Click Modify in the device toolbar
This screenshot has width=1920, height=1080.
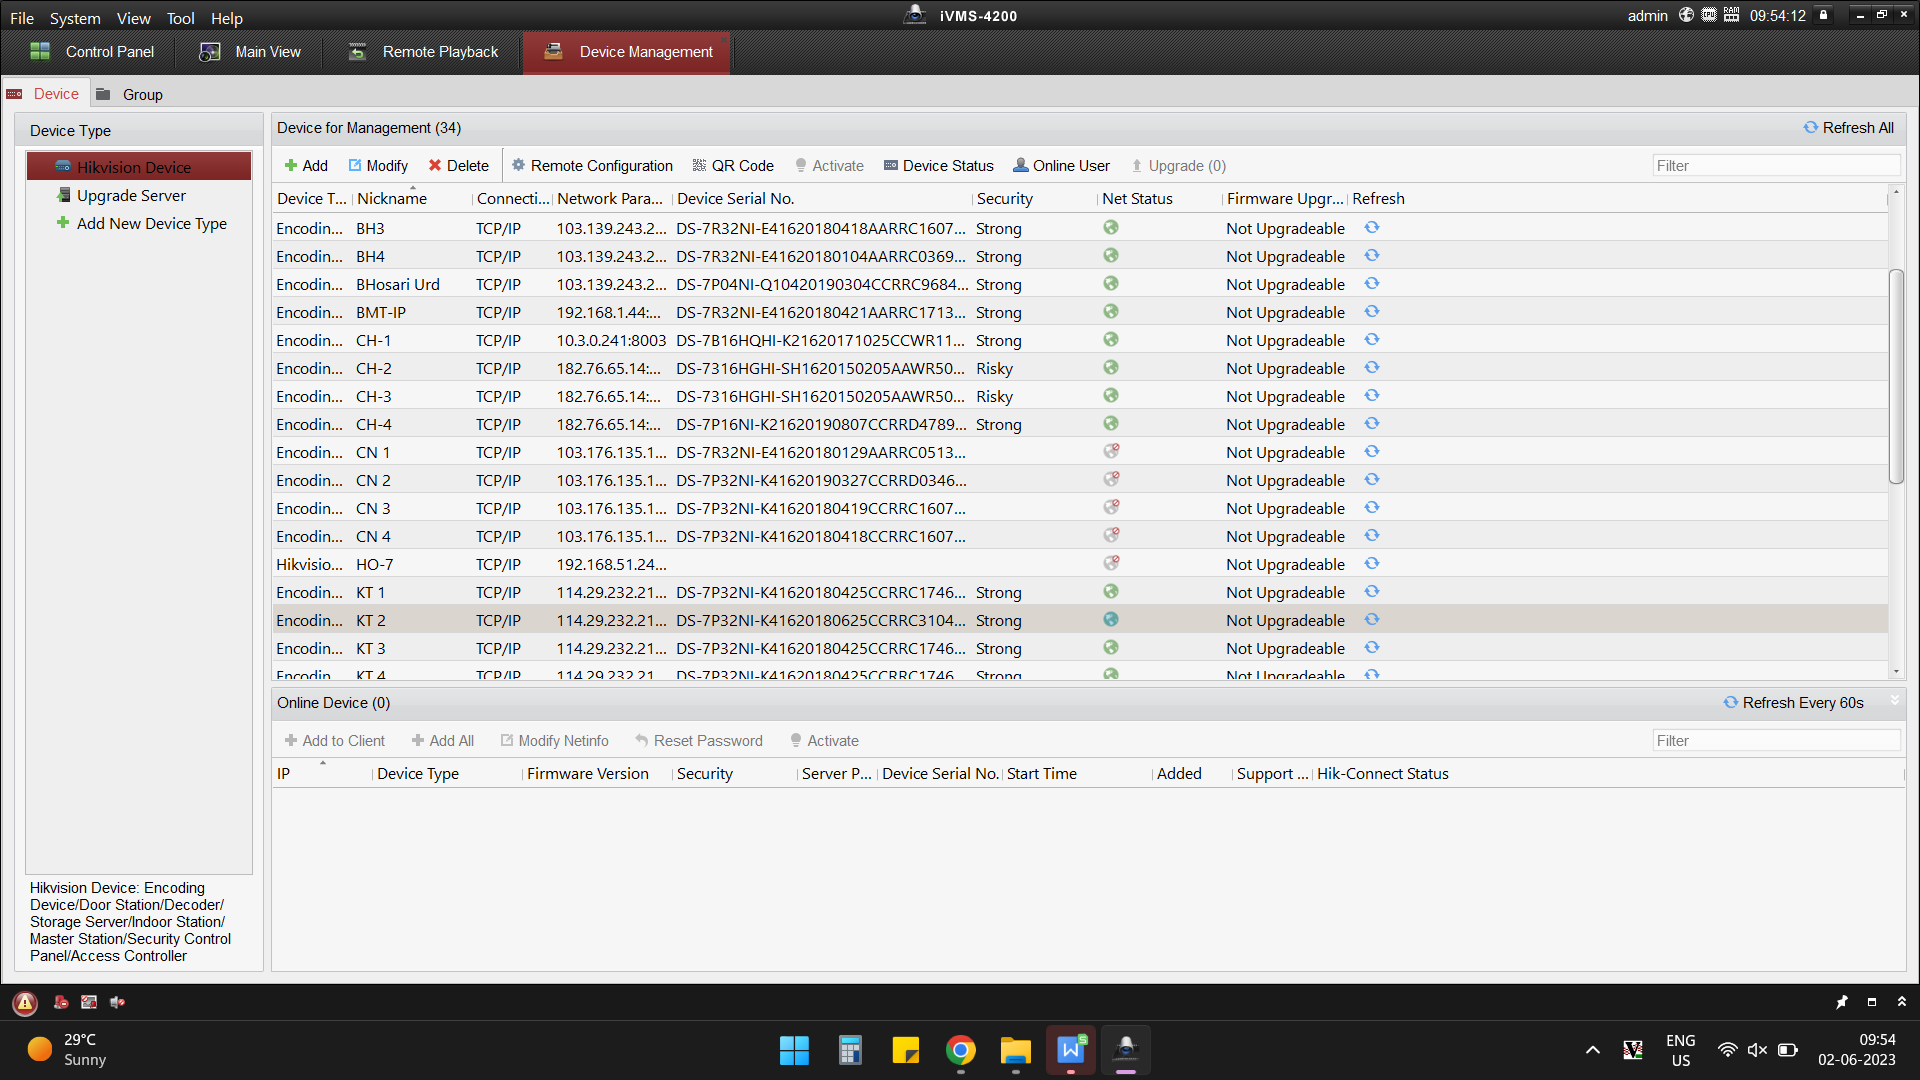(378, 166)
